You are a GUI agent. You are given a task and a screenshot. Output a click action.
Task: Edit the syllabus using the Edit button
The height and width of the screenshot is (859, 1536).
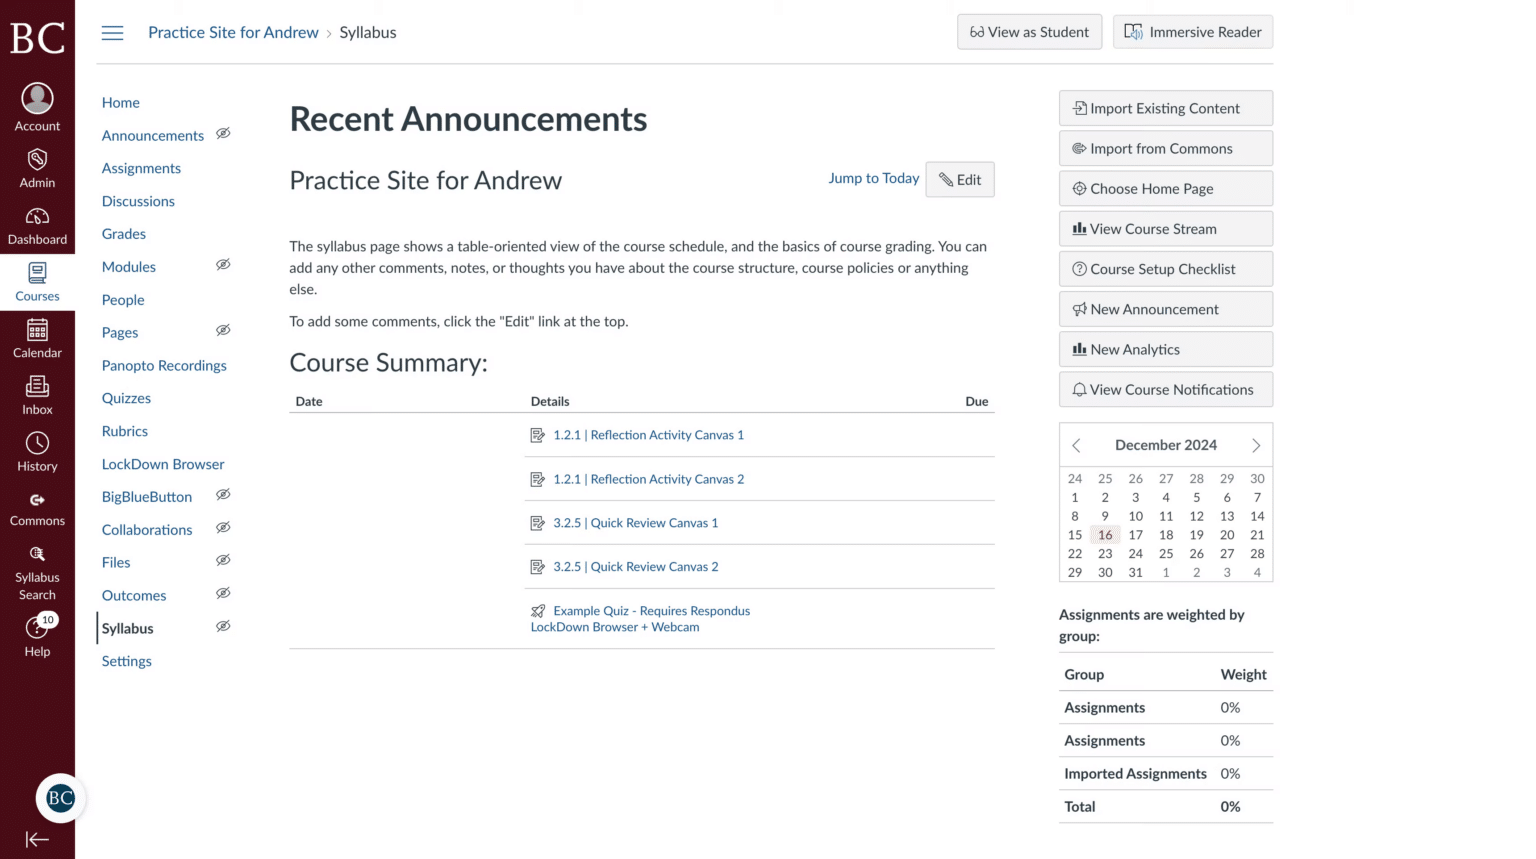(x=959, y=179)
